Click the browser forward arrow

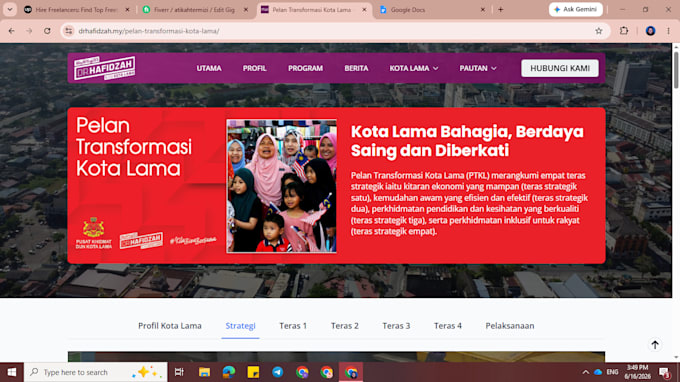click(x=29, y=31)
